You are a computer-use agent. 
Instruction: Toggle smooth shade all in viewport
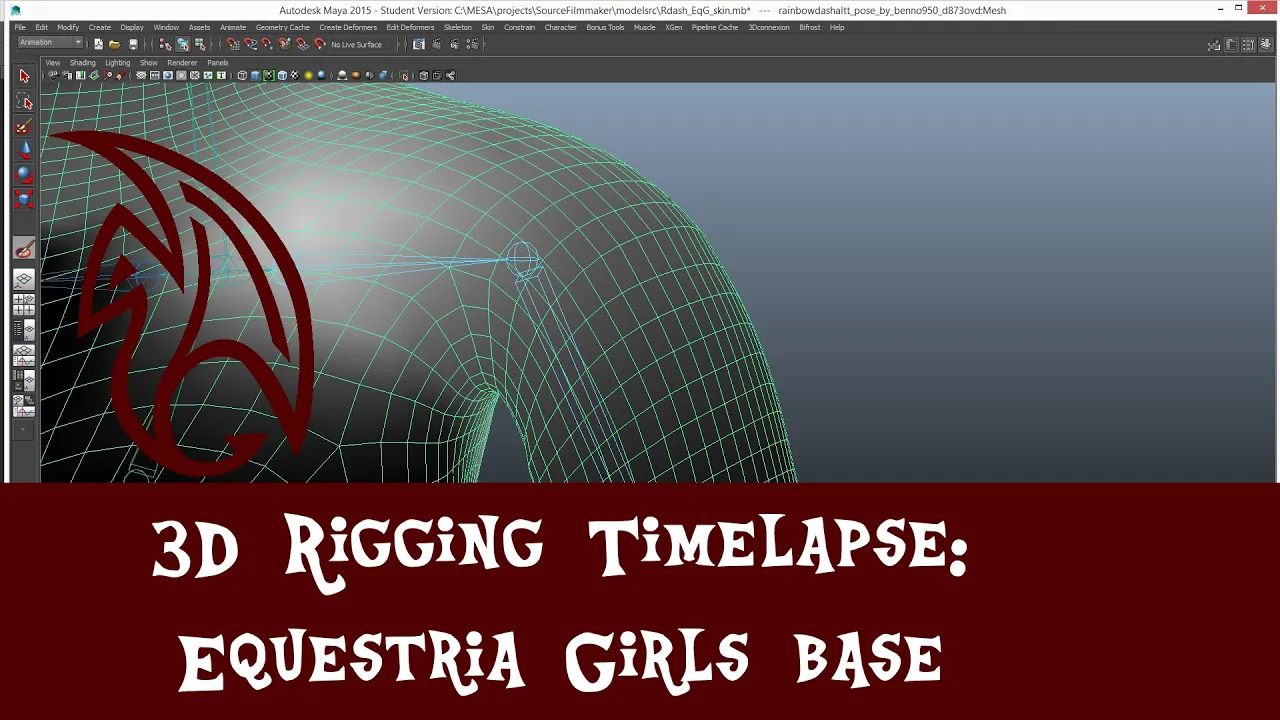tap(255, 75)
